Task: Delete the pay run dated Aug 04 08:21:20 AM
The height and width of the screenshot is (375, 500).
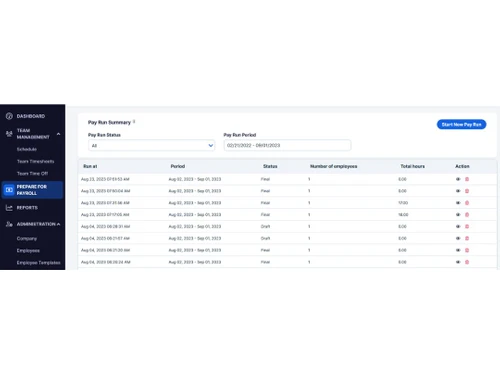Action: point(467,250)
